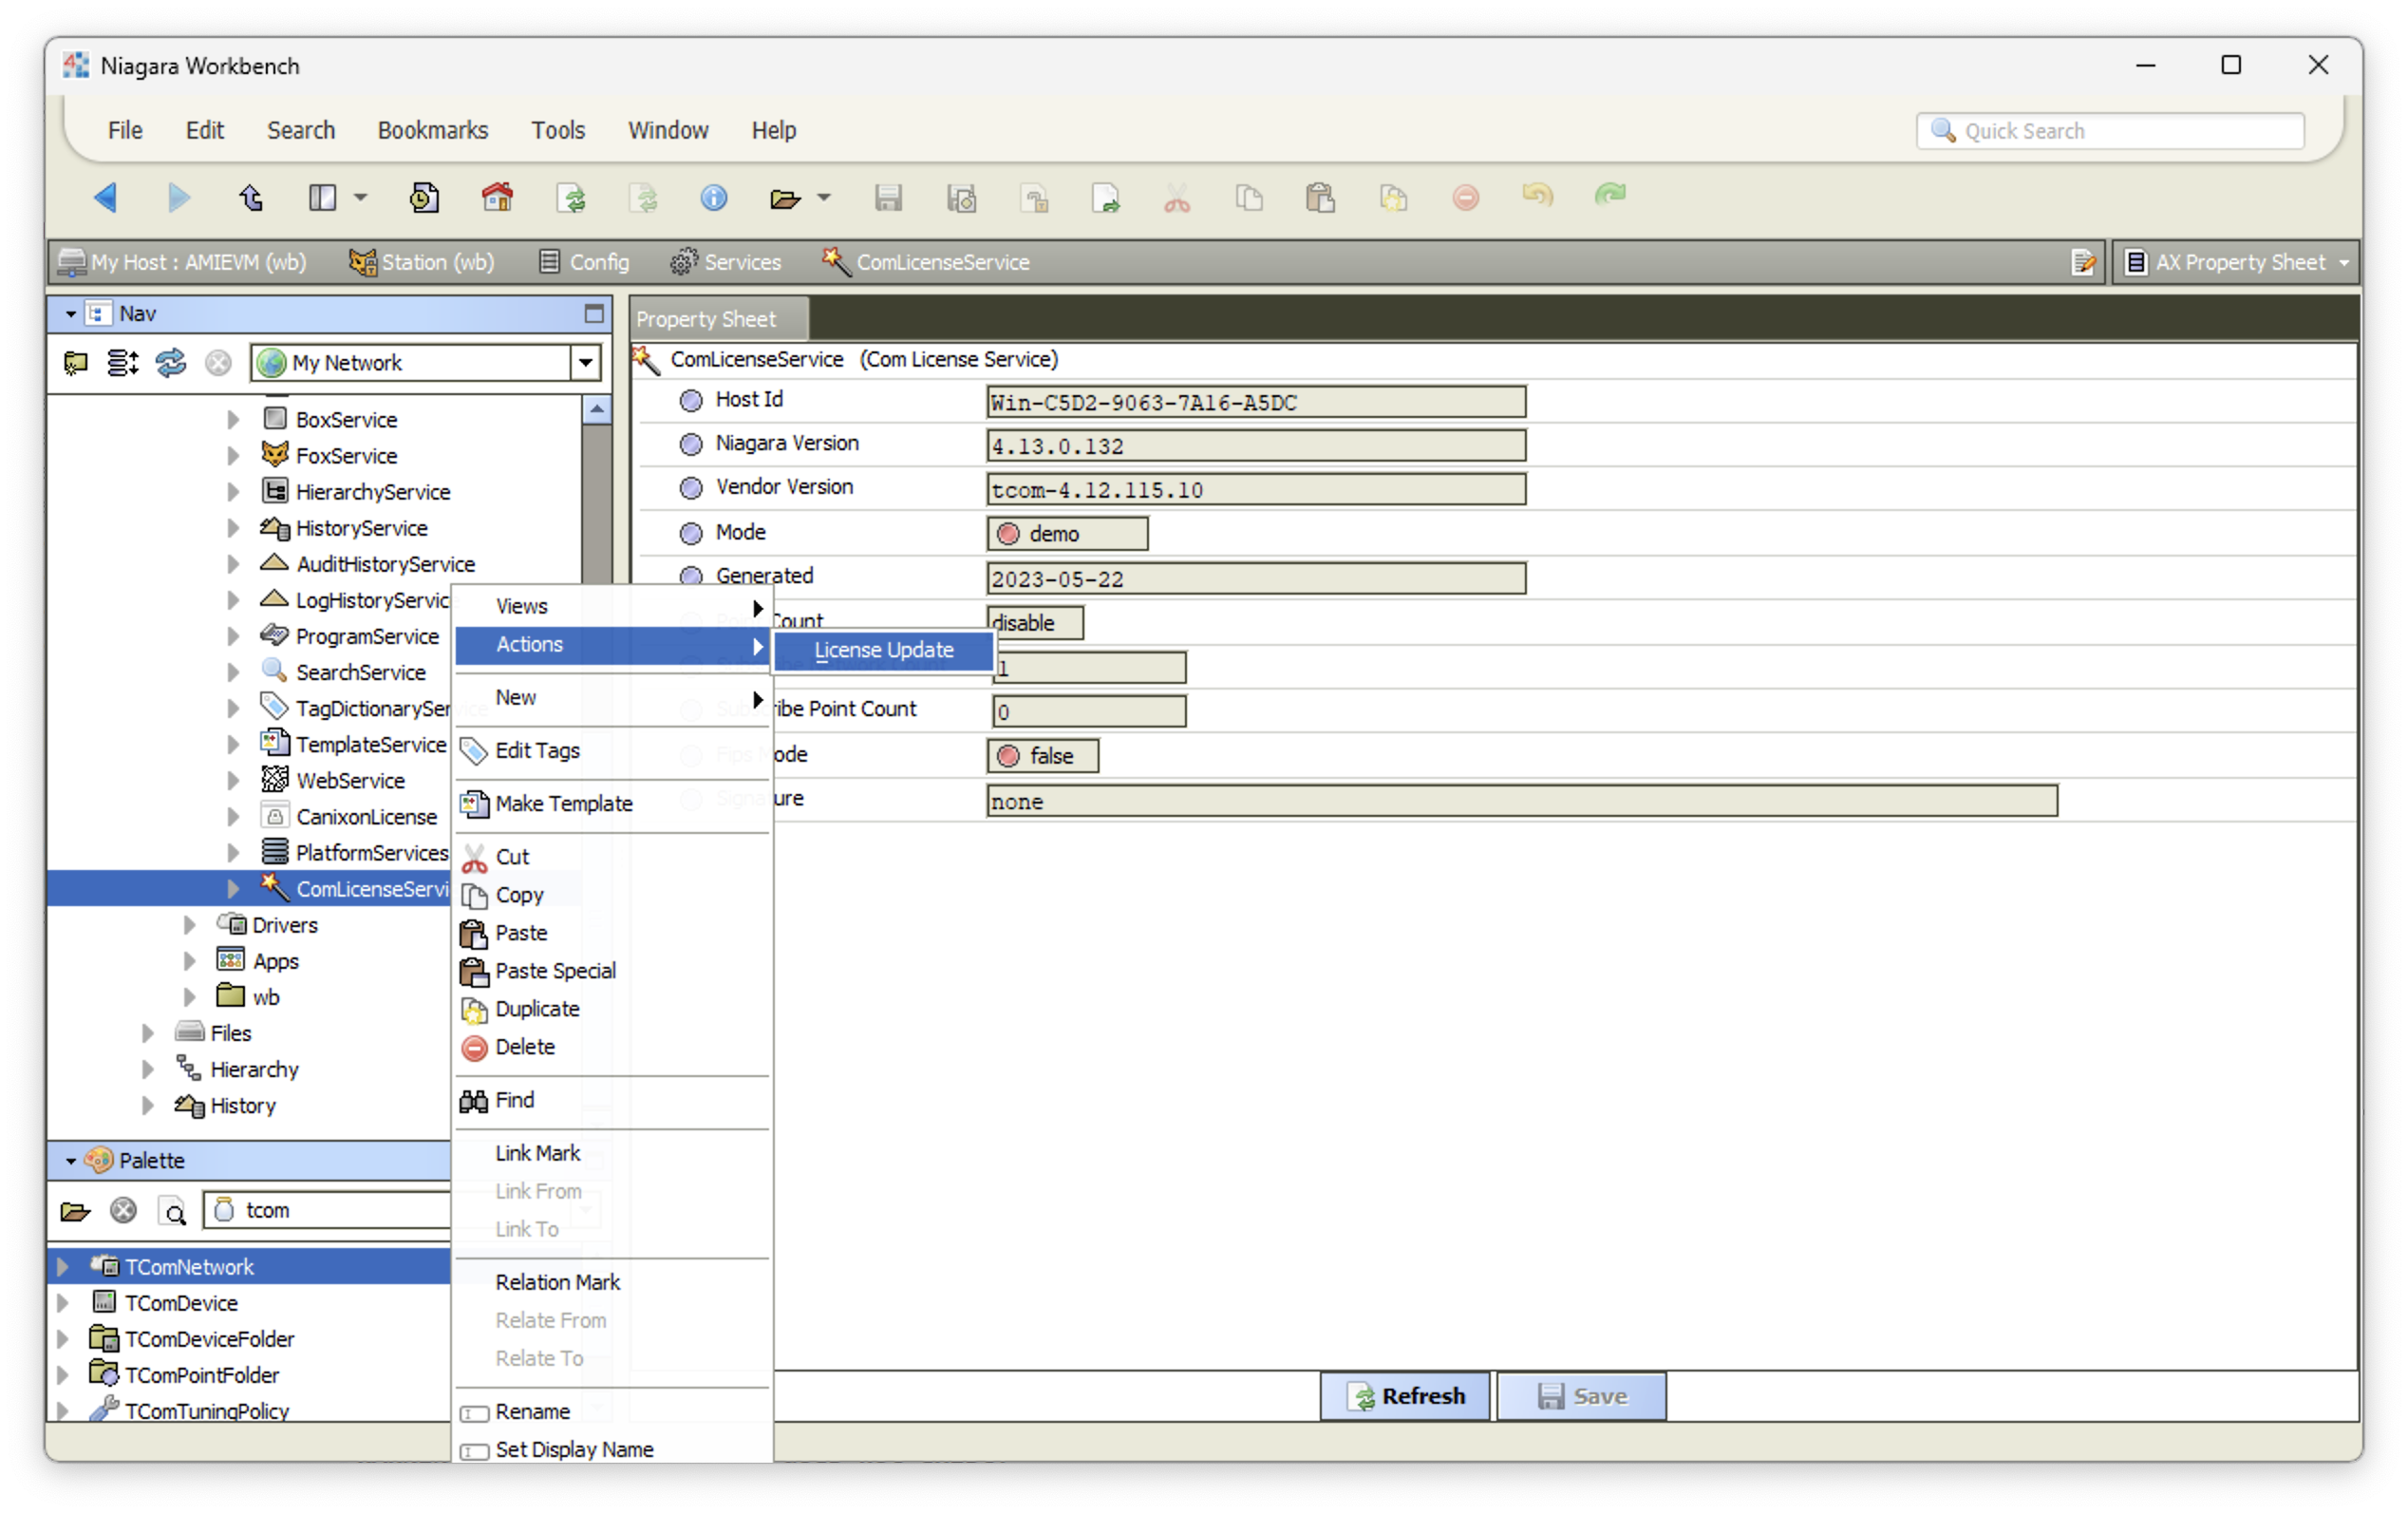Click the sync tree icon in Nav panel
Screen dimensions: 2408x1514
[x=171, y=363]
